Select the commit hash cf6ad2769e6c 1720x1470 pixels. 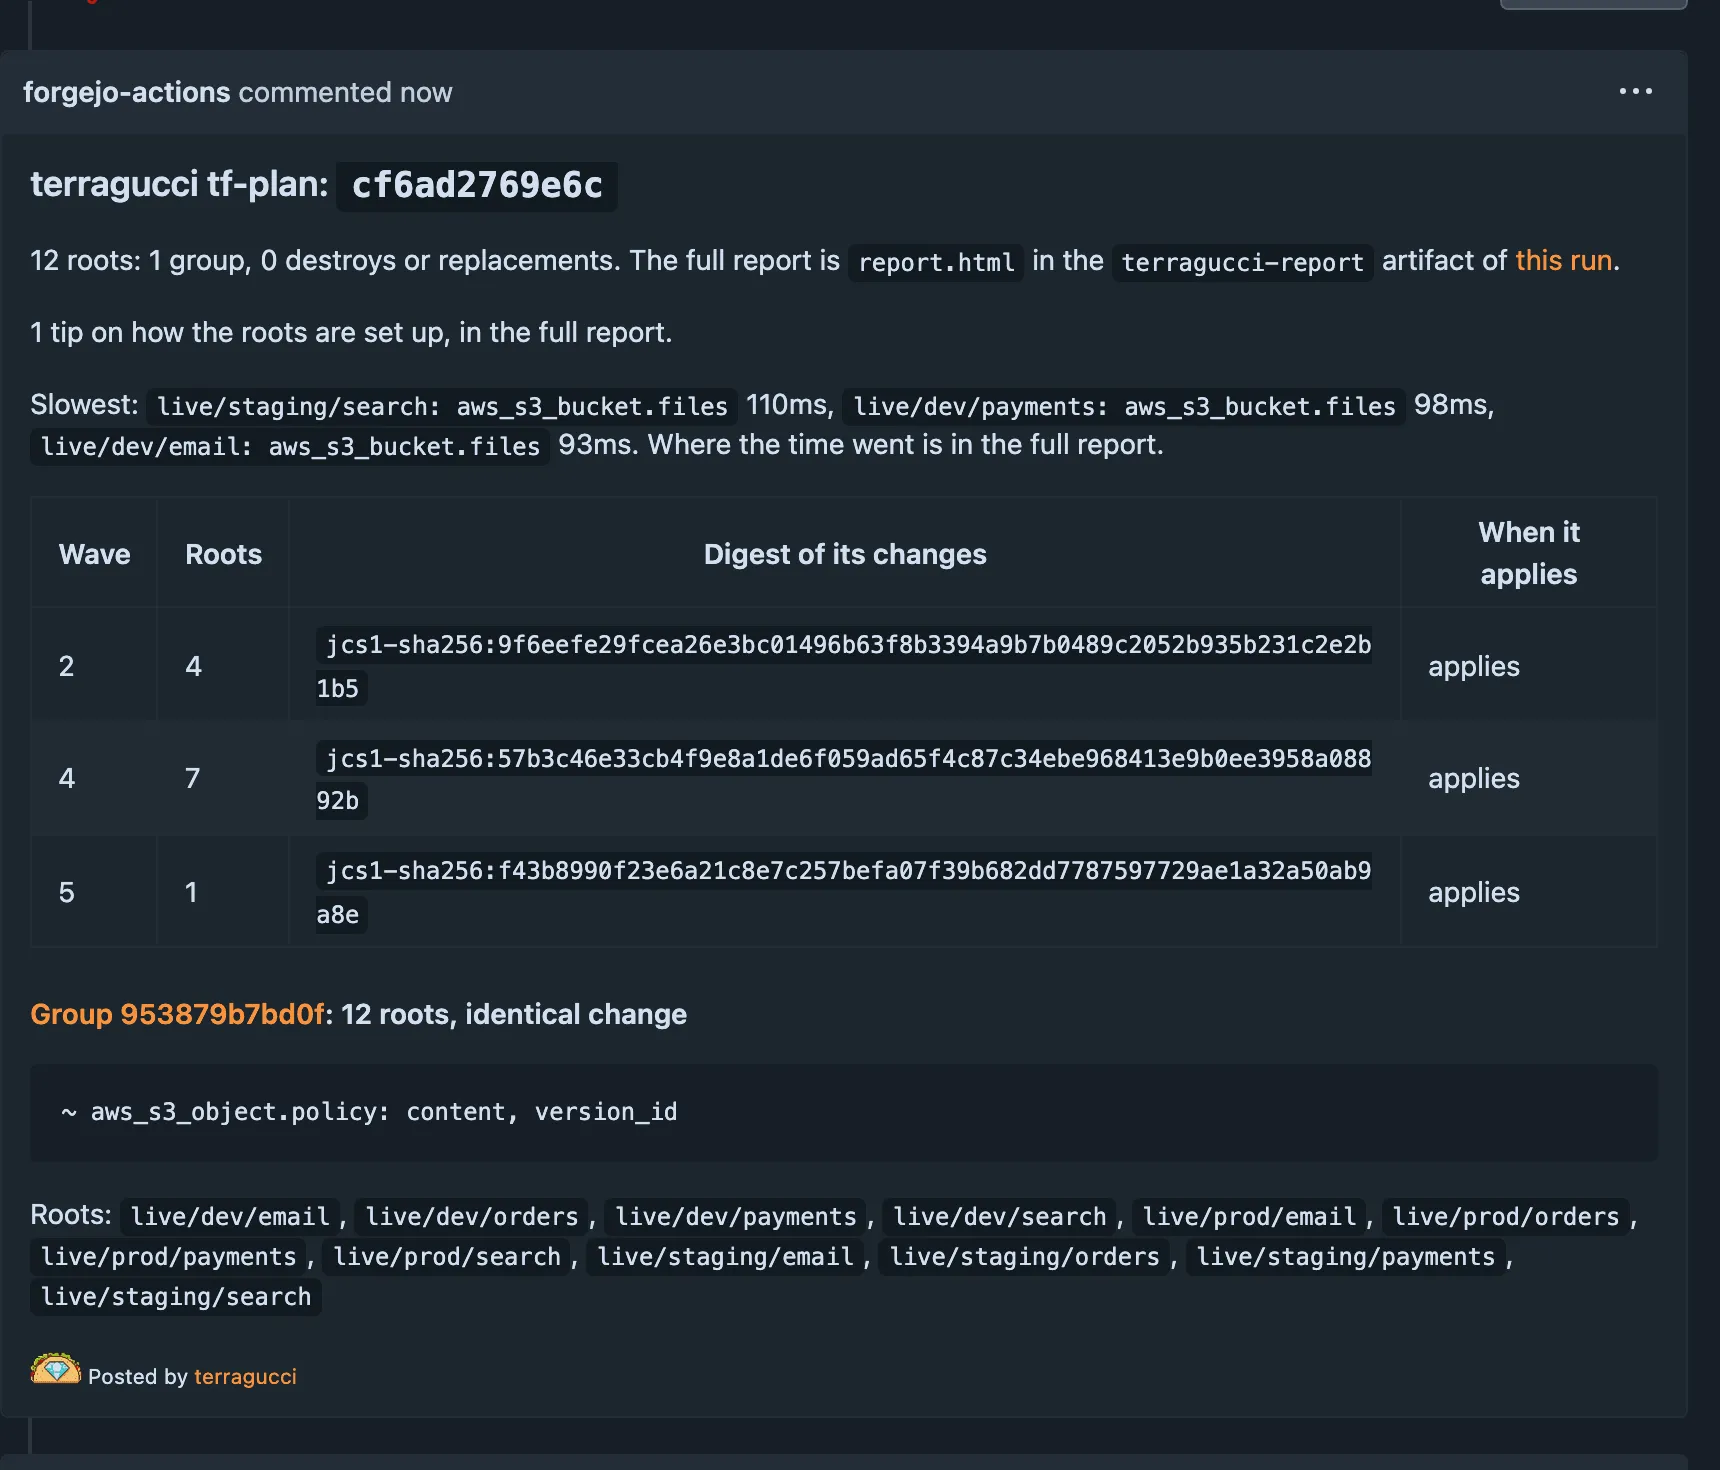[477, 186]
